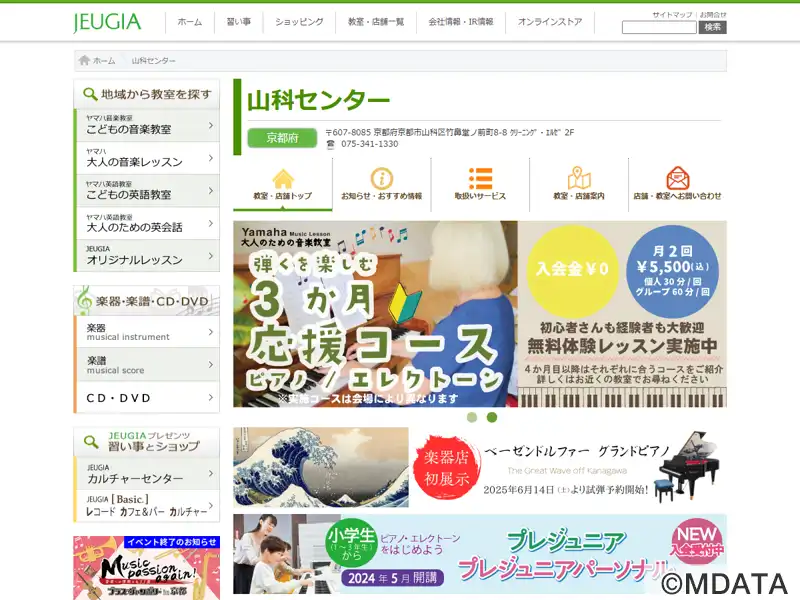The width and height of the screenshot is (800, 600).
Task: Open the ベーゼンドルファー グランドピアノ banner
Action: [x=480, y=467]
